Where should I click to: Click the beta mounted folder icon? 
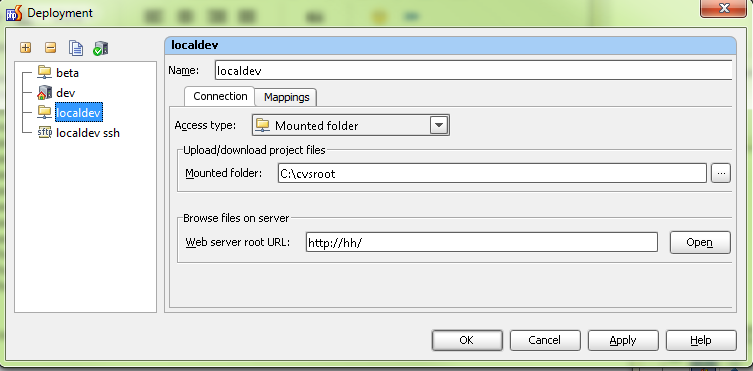(45, 73)
